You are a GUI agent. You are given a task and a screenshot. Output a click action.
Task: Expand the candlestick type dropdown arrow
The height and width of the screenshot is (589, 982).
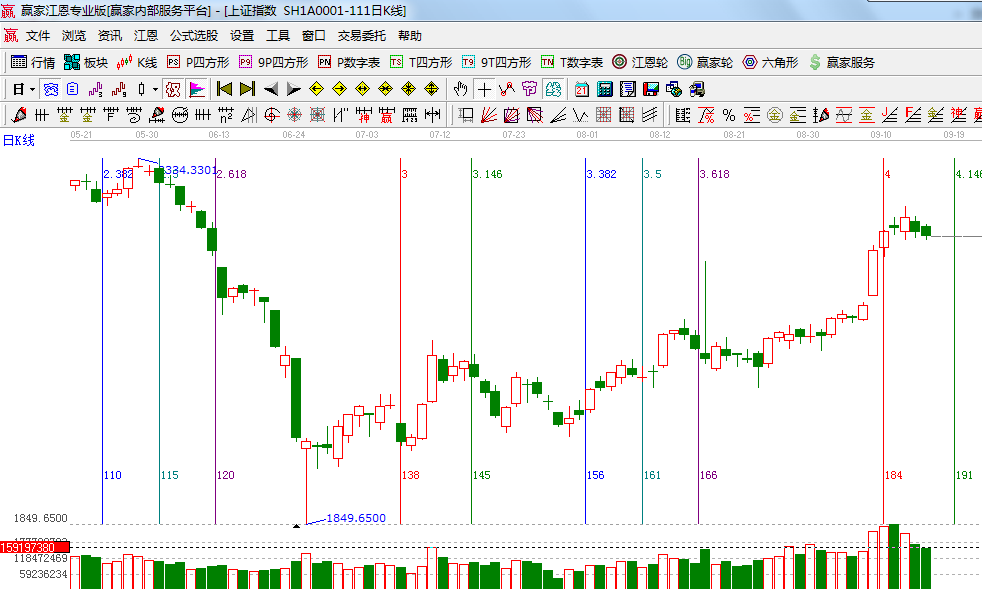pos(155,89)
